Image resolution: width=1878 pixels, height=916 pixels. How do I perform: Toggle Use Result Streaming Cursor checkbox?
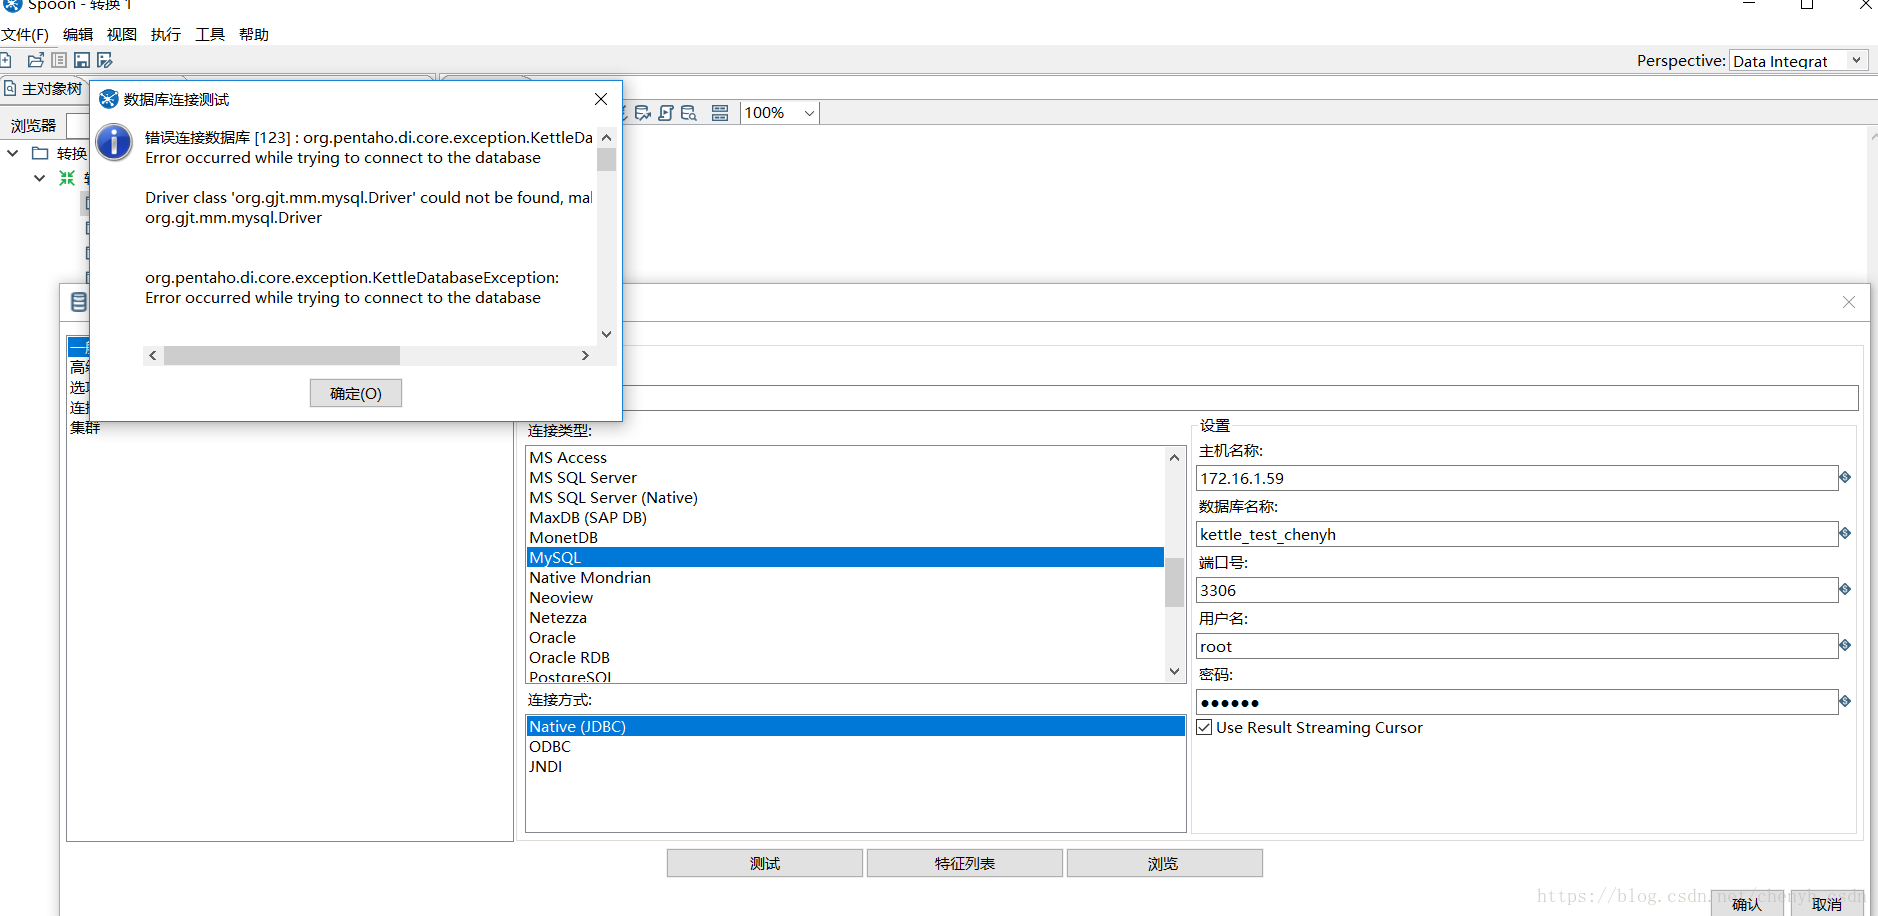click(x=1204, y=727)
